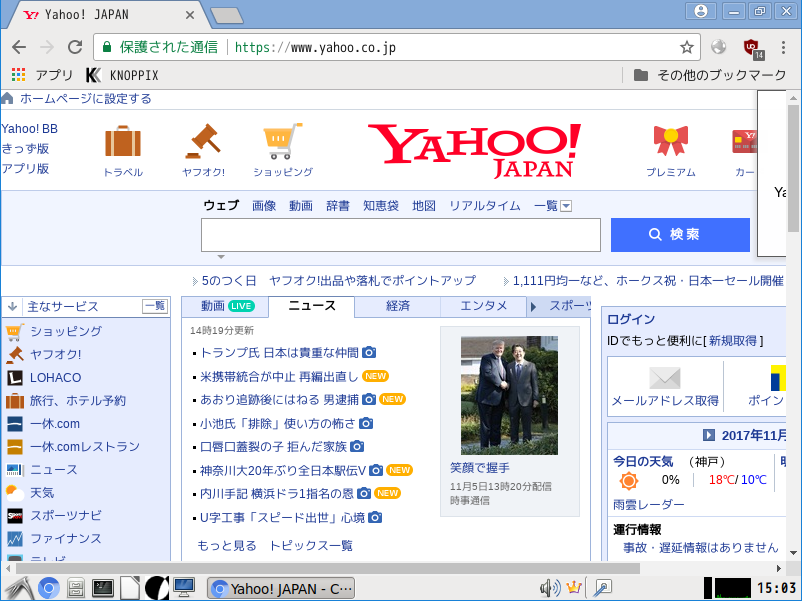
Task: Click the 一覧 button beside 主なサービス
Action: 155,306
